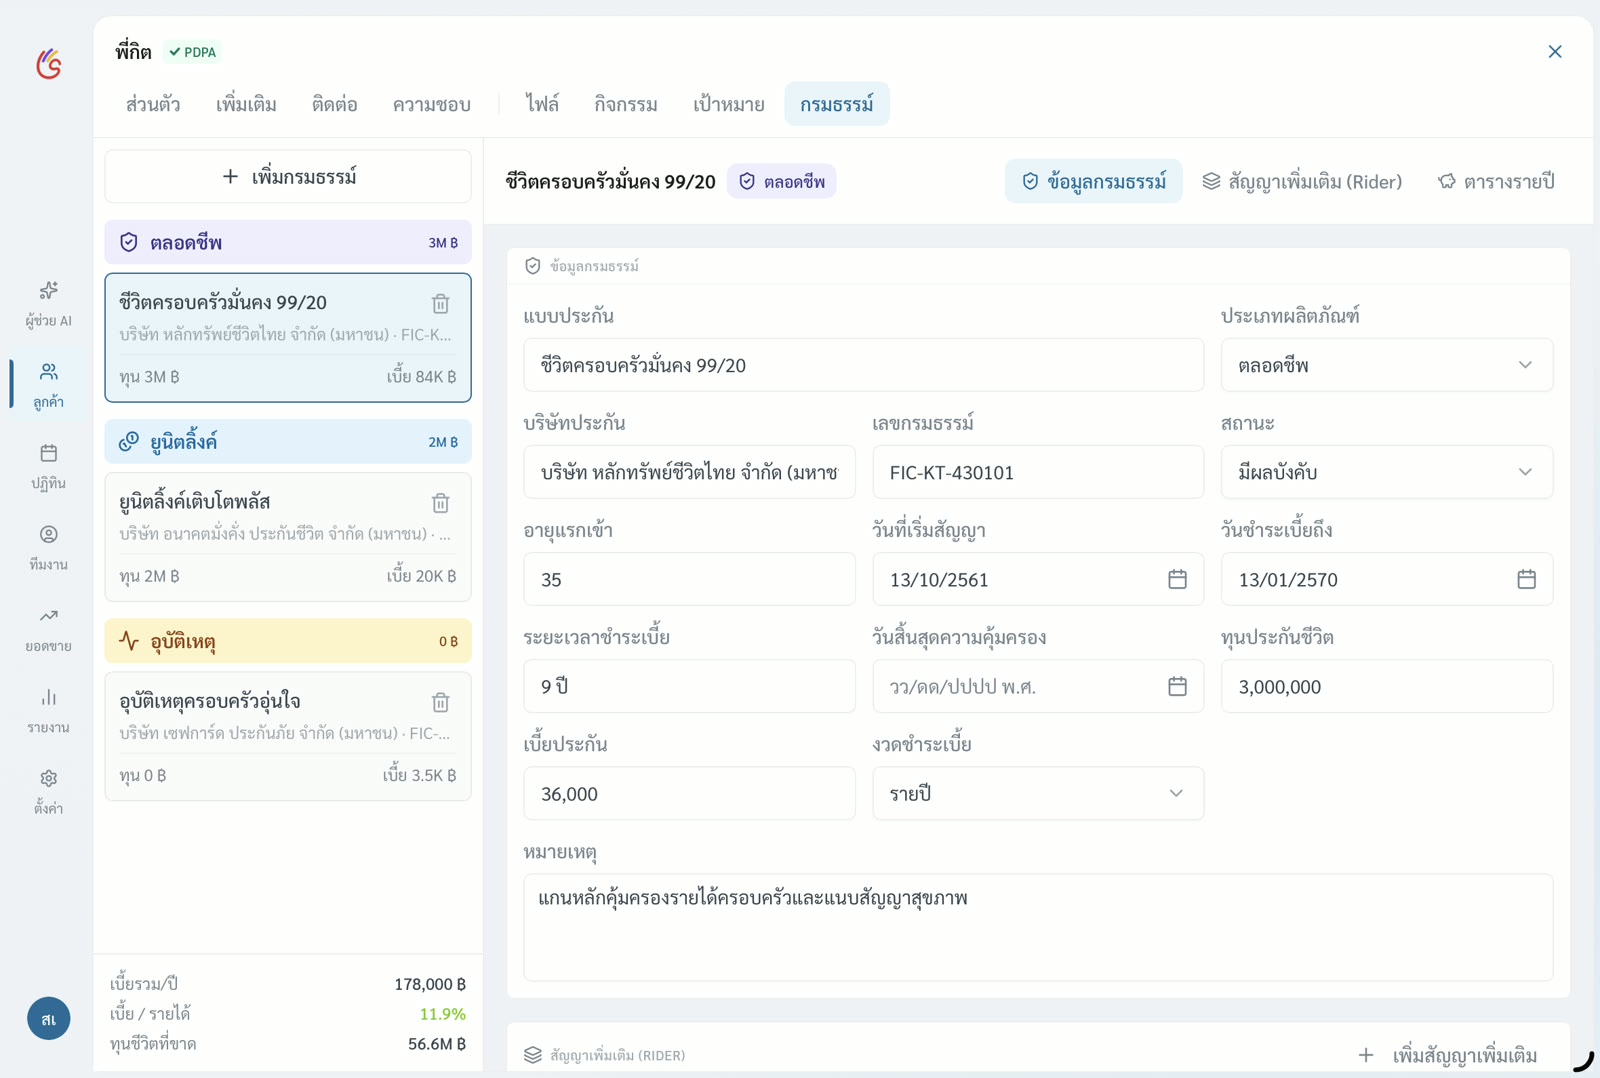Click the เพิ่มสัญญาเพิ่มเติม button
The width and height of the screenshot is (1600, 1078).
[x=1448, y=1055]
